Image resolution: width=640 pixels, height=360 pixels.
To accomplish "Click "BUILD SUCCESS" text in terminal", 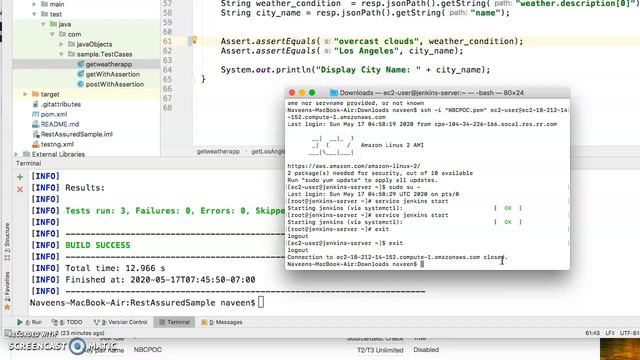I will coord(98,245).
